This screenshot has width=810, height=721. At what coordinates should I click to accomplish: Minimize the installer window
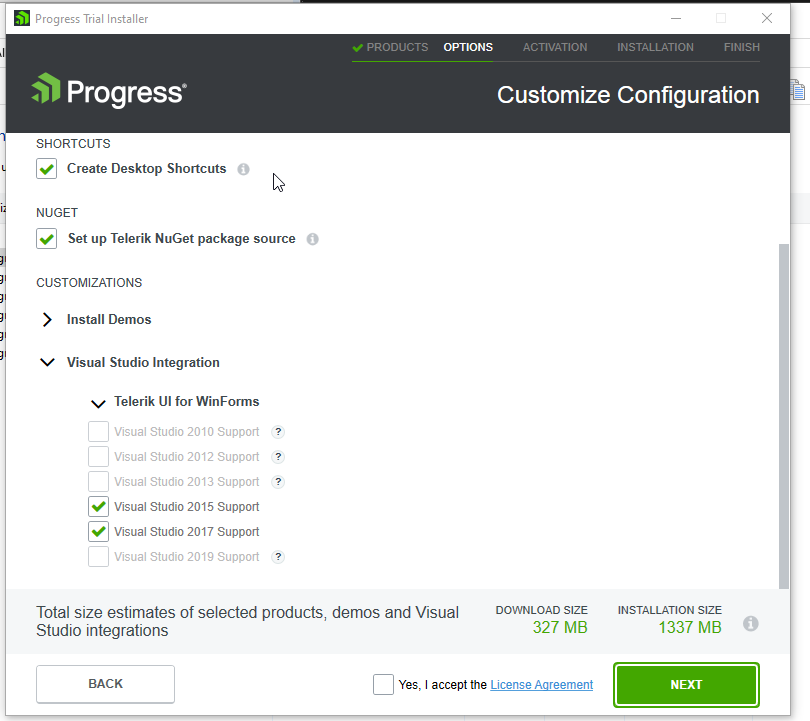676,19
